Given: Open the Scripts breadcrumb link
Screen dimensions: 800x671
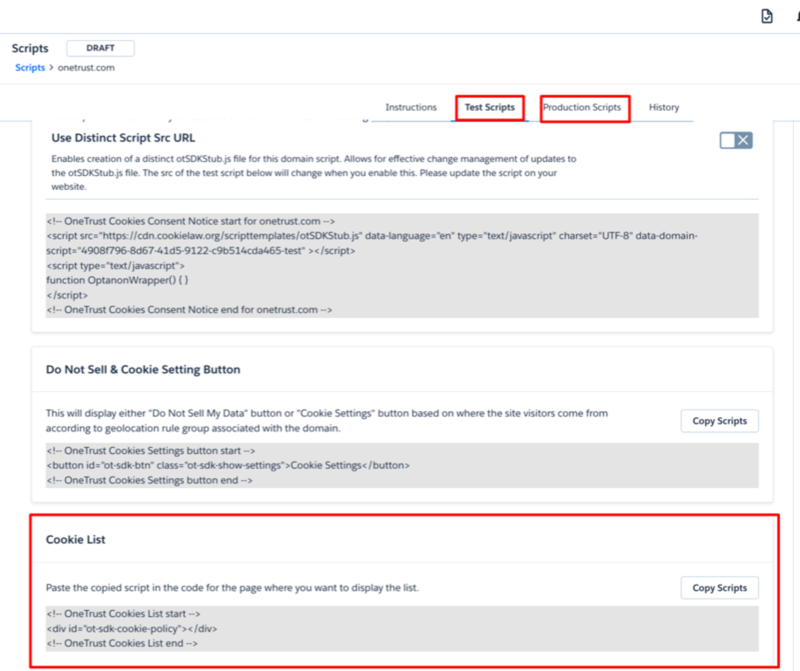Looking at the screenshot, I should pos(29,67).
